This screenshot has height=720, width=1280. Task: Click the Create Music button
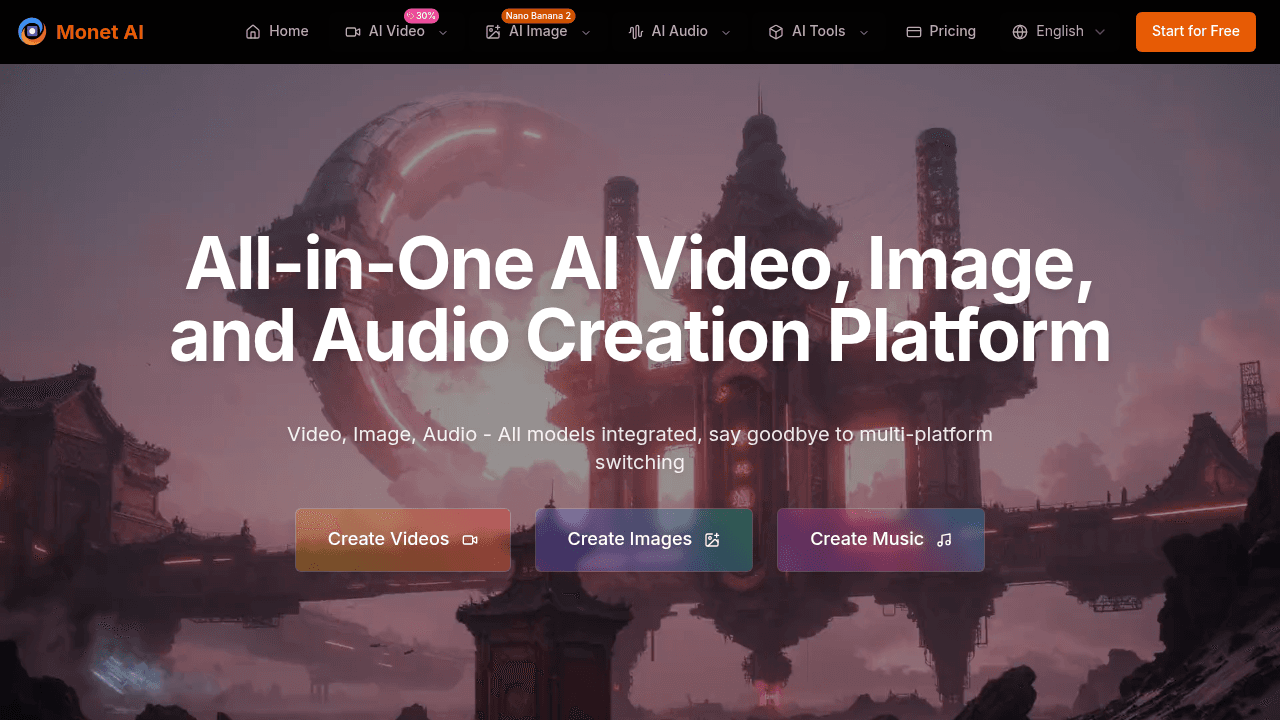coord(881,540)
